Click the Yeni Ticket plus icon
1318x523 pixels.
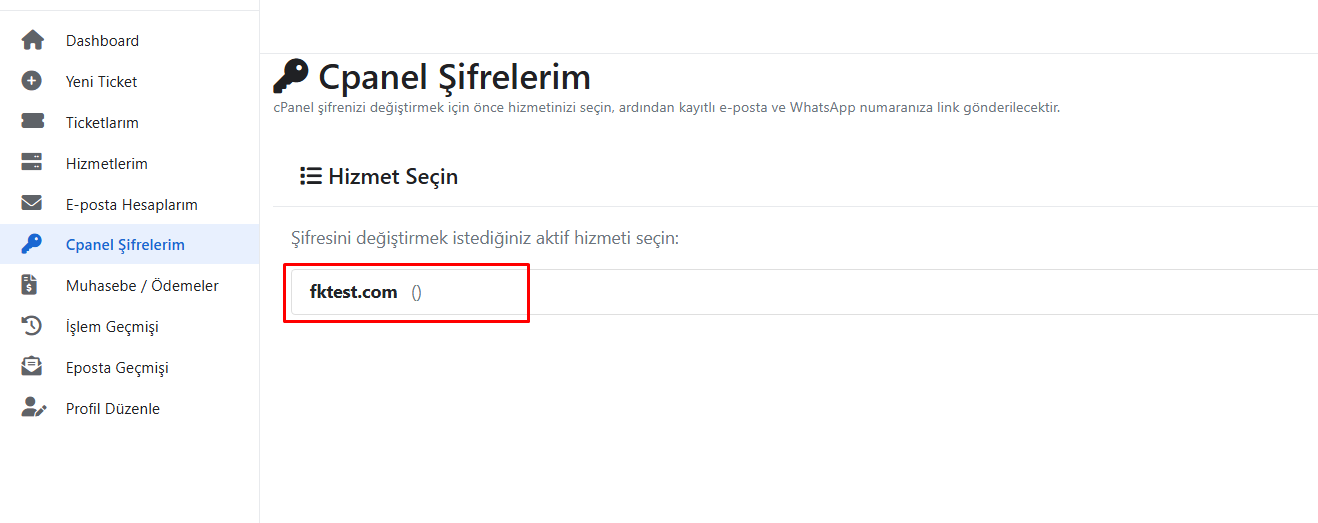[x=32, y=82]
